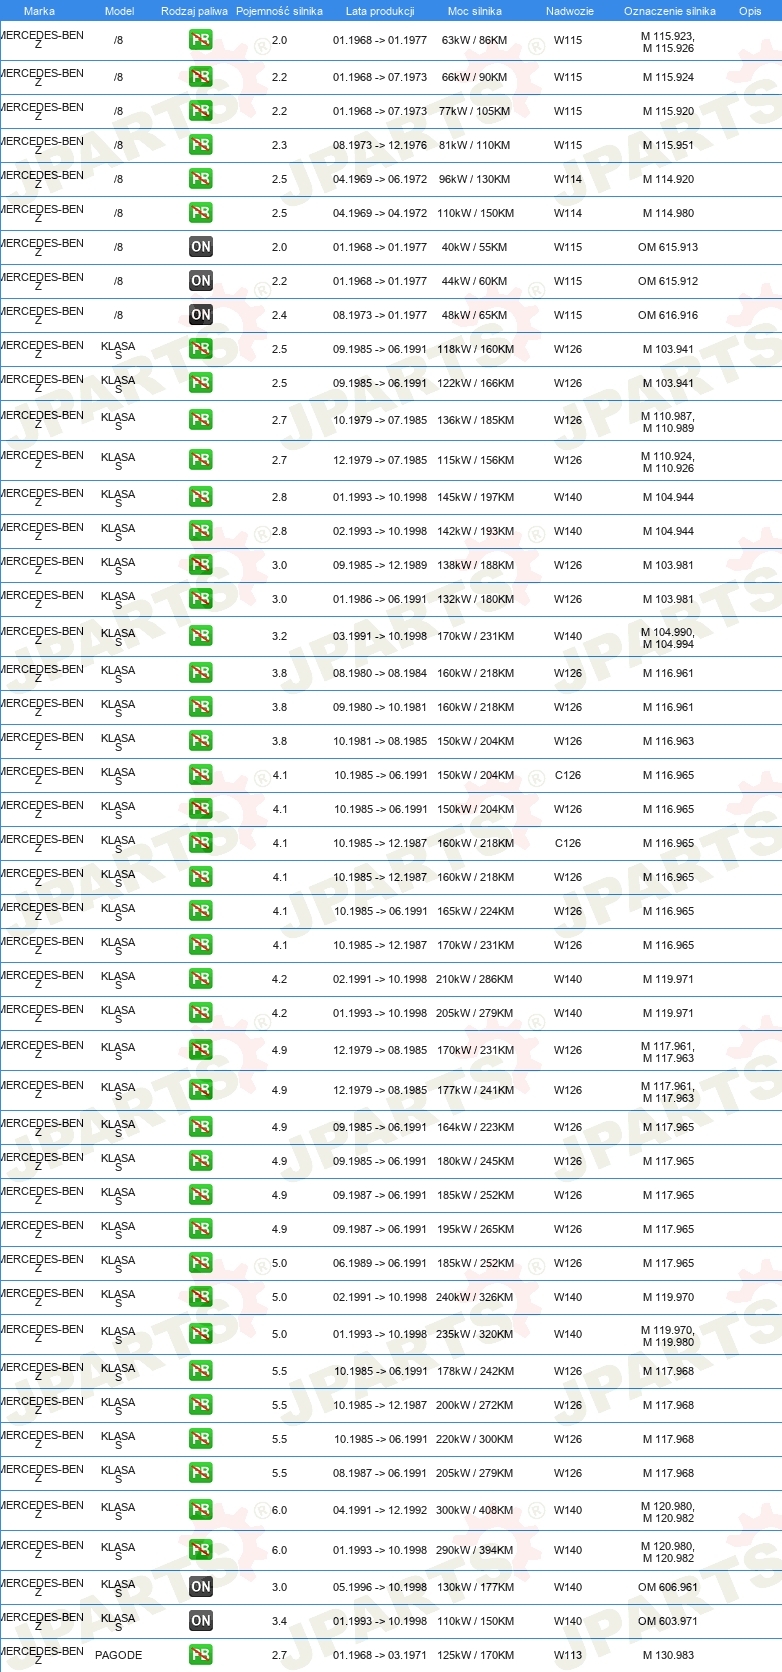The image size is (782, 1672).
Task: Click the power value 178kW / 242KM
Action: coord(475,1371)
